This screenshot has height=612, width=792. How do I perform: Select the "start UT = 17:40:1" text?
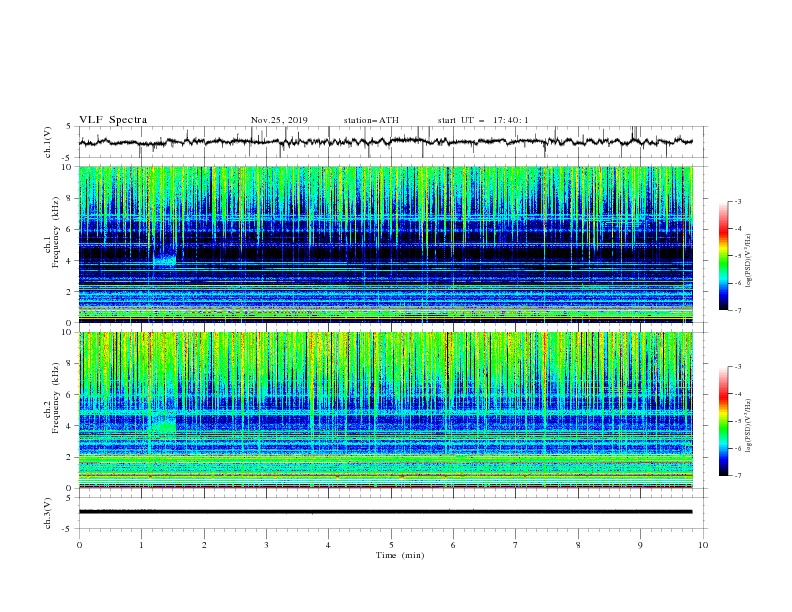pyautogui.click(x=483, y=120)
